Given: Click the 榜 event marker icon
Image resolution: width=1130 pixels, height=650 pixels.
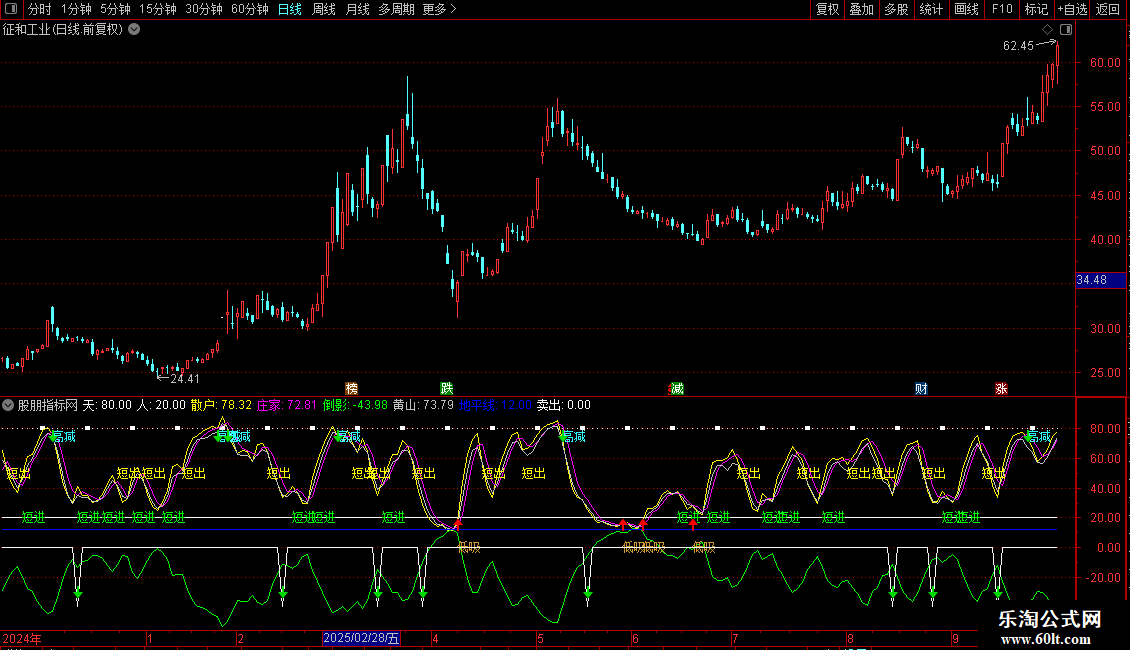Looking at the screenshot, I should click(x=351, y=388).
